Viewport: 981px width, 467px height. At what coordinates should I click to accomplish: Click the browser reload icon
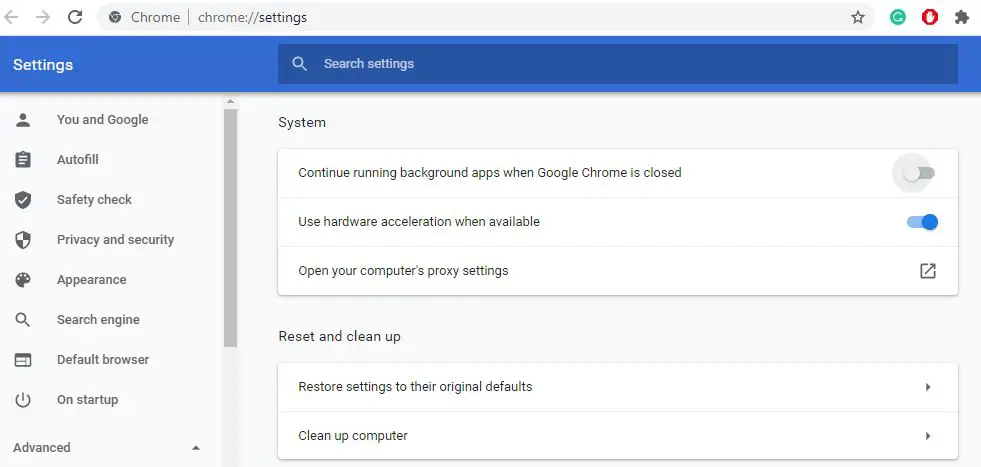tap(75, 18)
